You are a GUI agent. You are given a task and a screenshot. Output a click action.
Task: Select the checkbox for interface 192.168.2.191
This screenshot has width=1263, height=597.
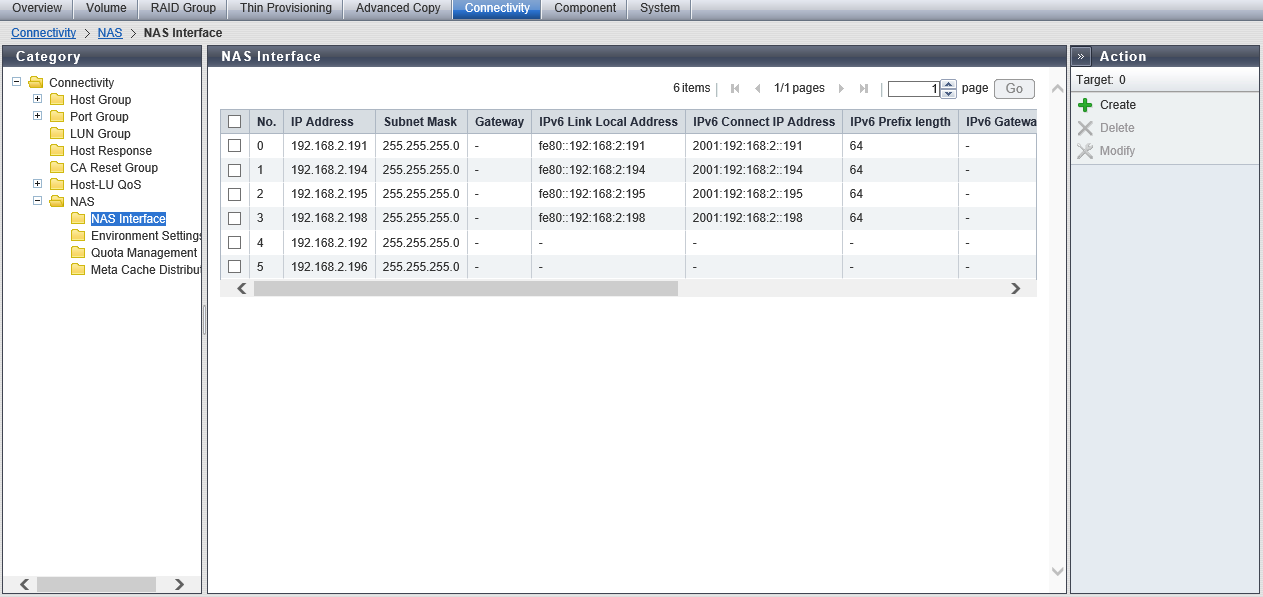pos(235,146)
